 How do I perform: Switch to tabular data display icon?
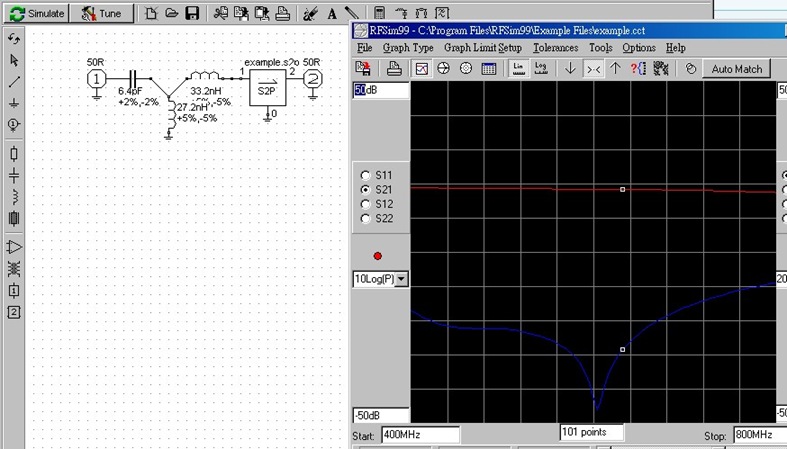tap(488, 68)
